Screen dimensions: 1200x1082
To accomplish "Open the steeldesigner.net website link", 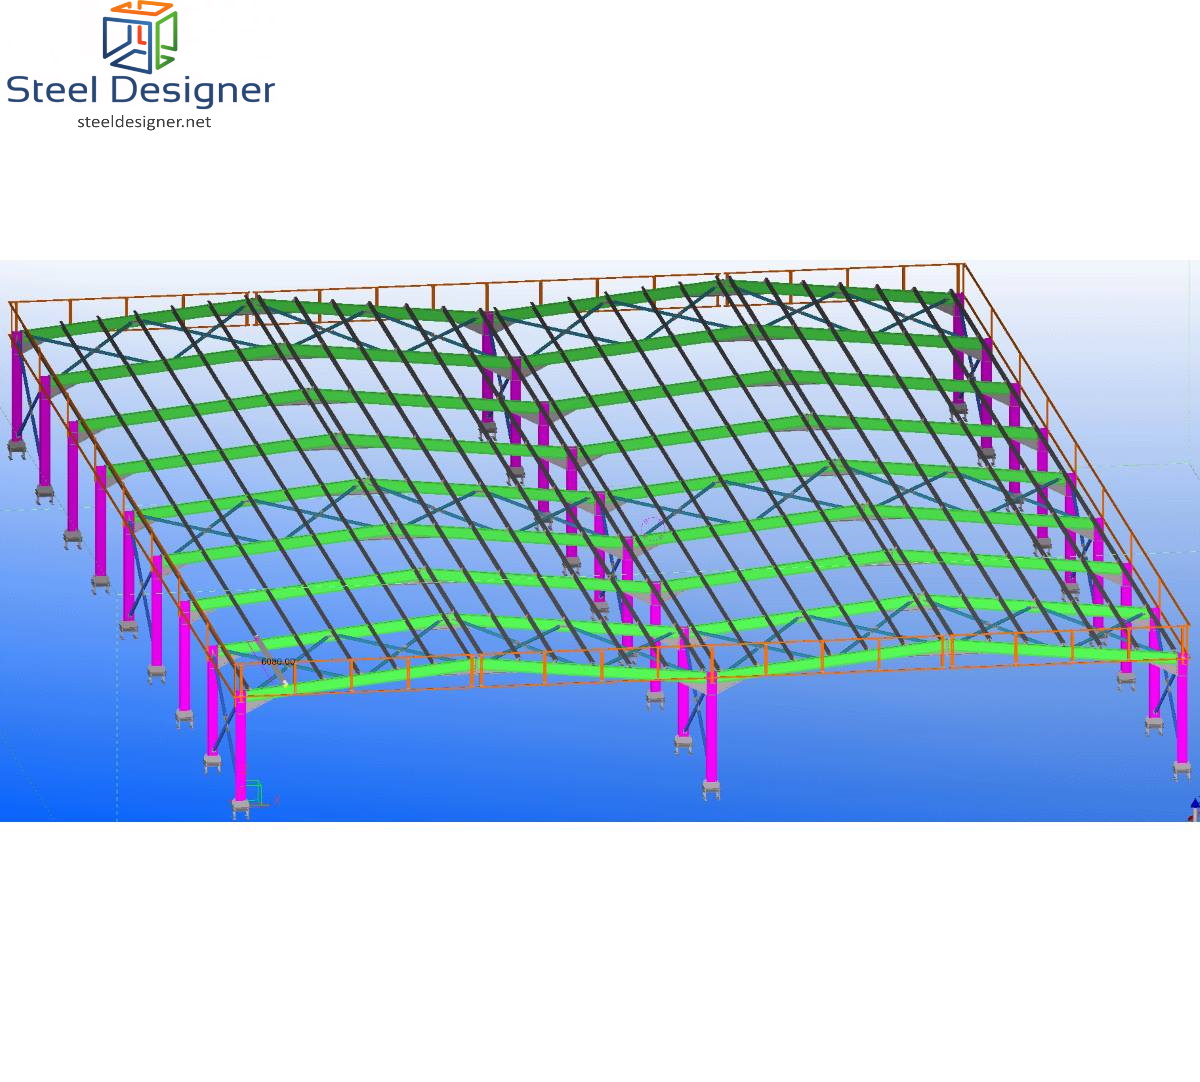I will pyautogui.click(x=144, y=122).
